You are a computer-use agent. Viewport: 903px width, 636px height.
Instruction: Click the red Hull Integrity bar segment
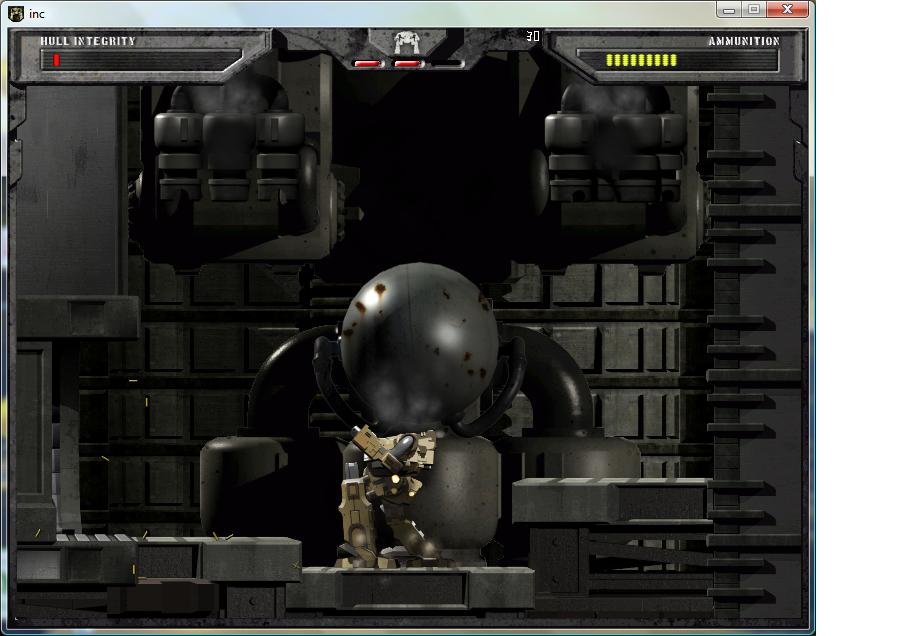[x=56, y=60]
